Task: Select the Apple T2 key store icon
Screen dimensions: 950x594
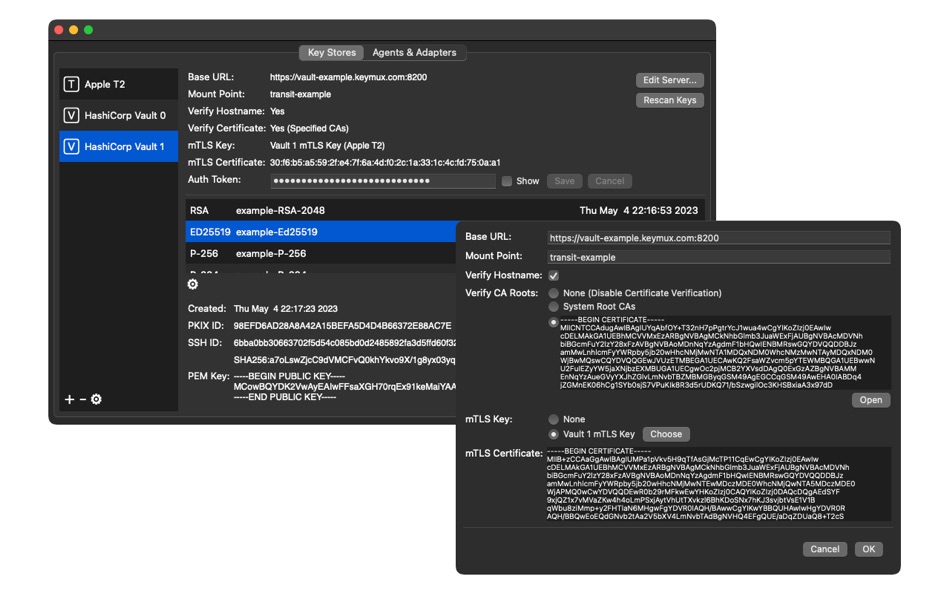Action: [71, 84]
